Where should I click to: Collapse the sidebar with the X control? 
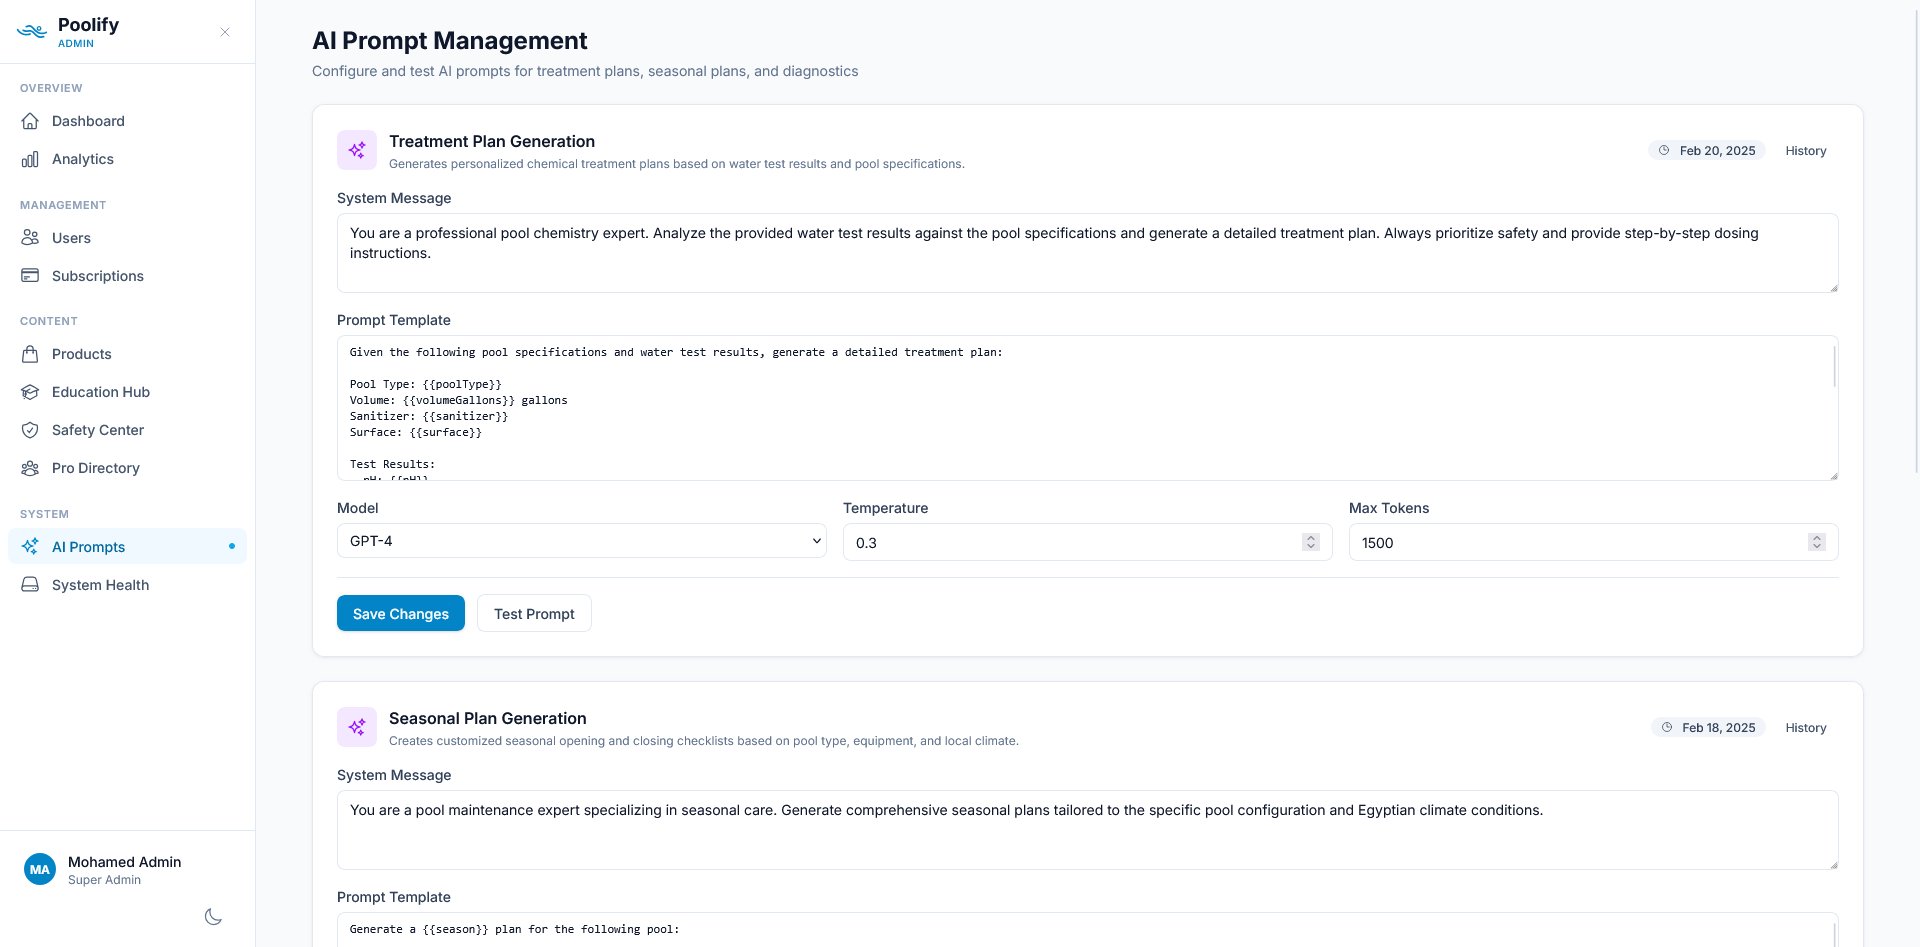tap(224, 32)
